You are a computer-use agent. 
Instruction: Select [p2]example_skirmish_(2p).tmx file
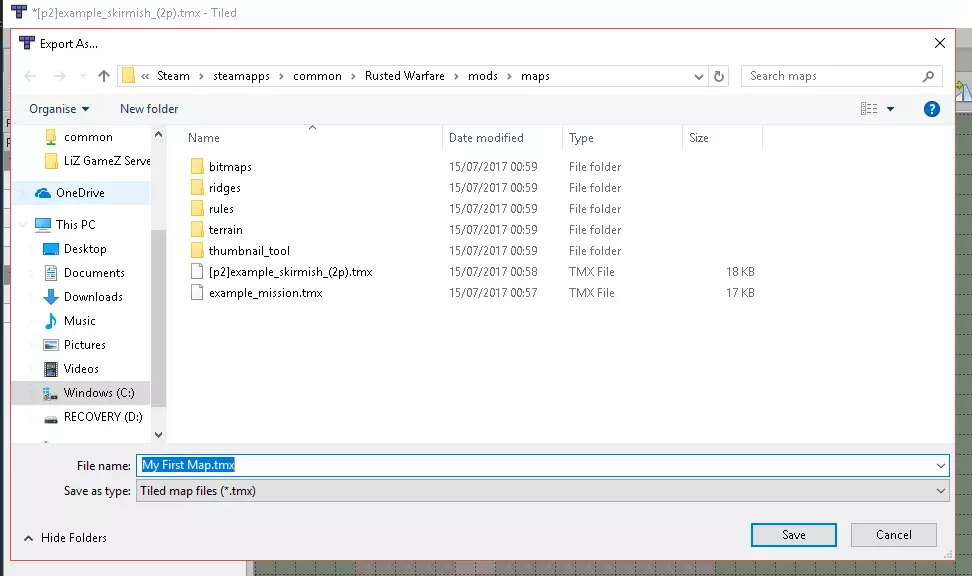(x=290, y=272)
